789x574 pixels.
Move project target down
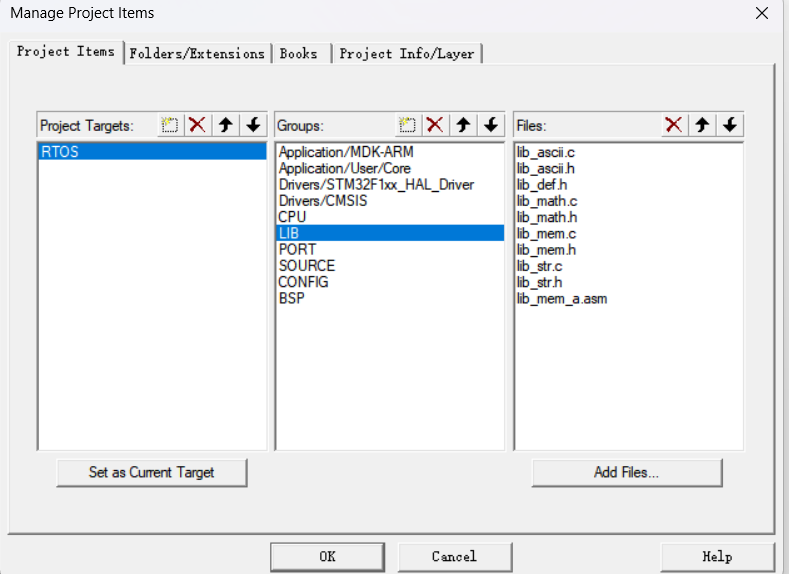(254, 125)
